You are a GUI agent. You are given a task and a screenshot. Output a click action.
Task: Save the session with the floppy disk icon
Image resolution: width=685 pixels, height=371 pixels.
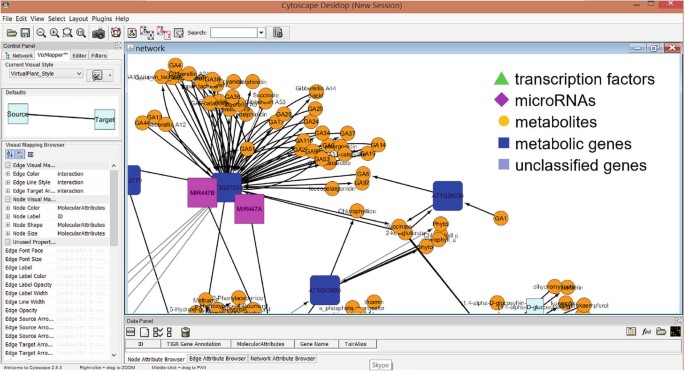tap(25, 33)
